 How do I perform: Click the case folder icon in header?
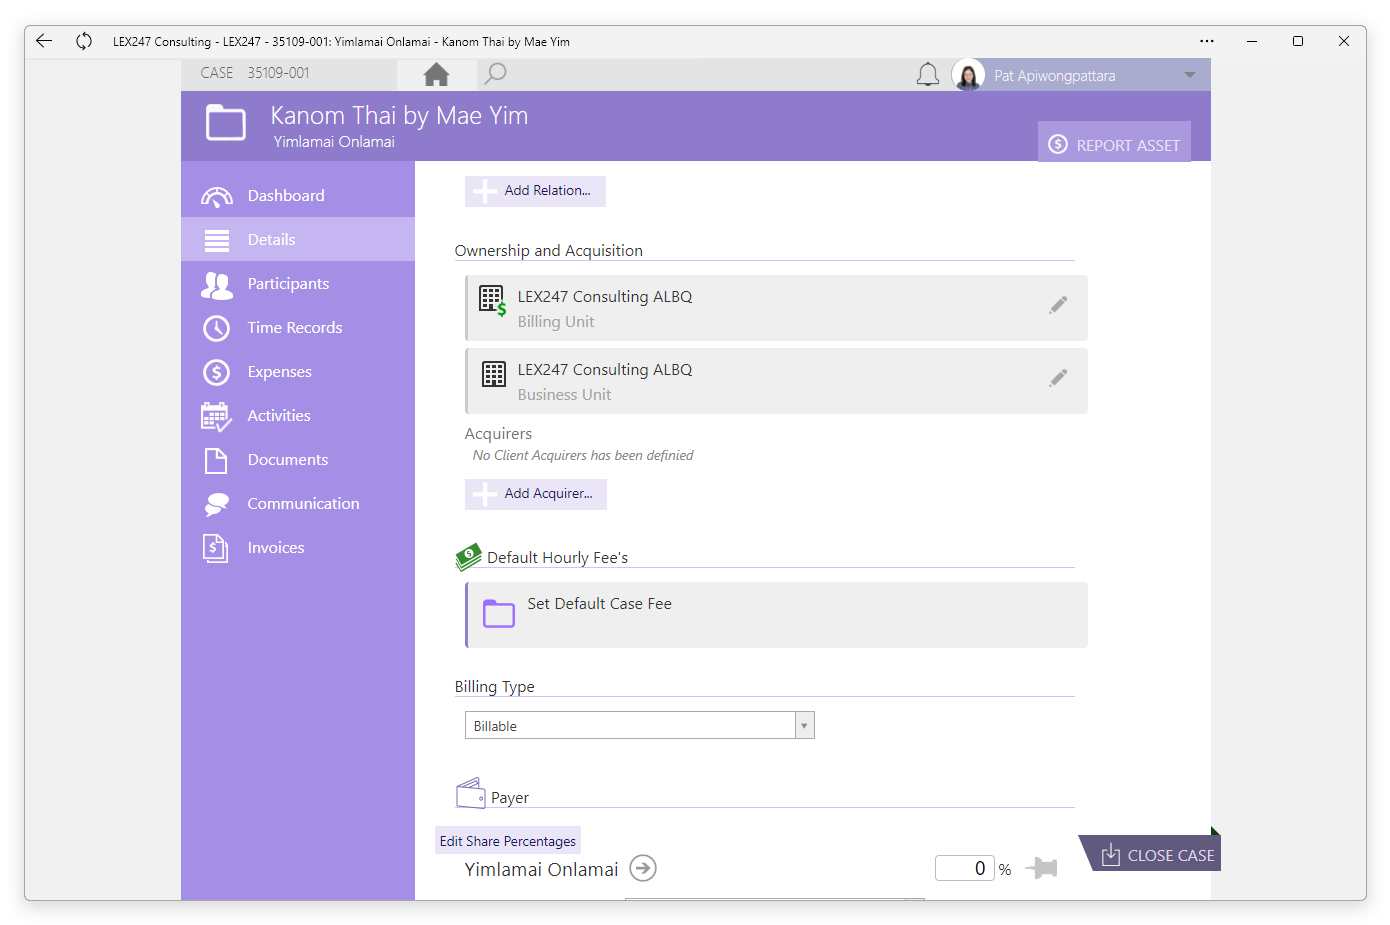226,123
